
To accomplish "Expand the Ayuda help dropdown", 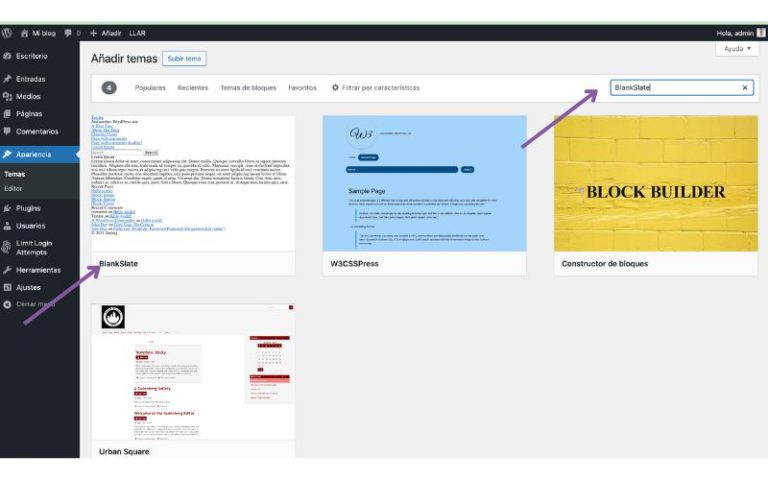I will click(x=737, y=48).
